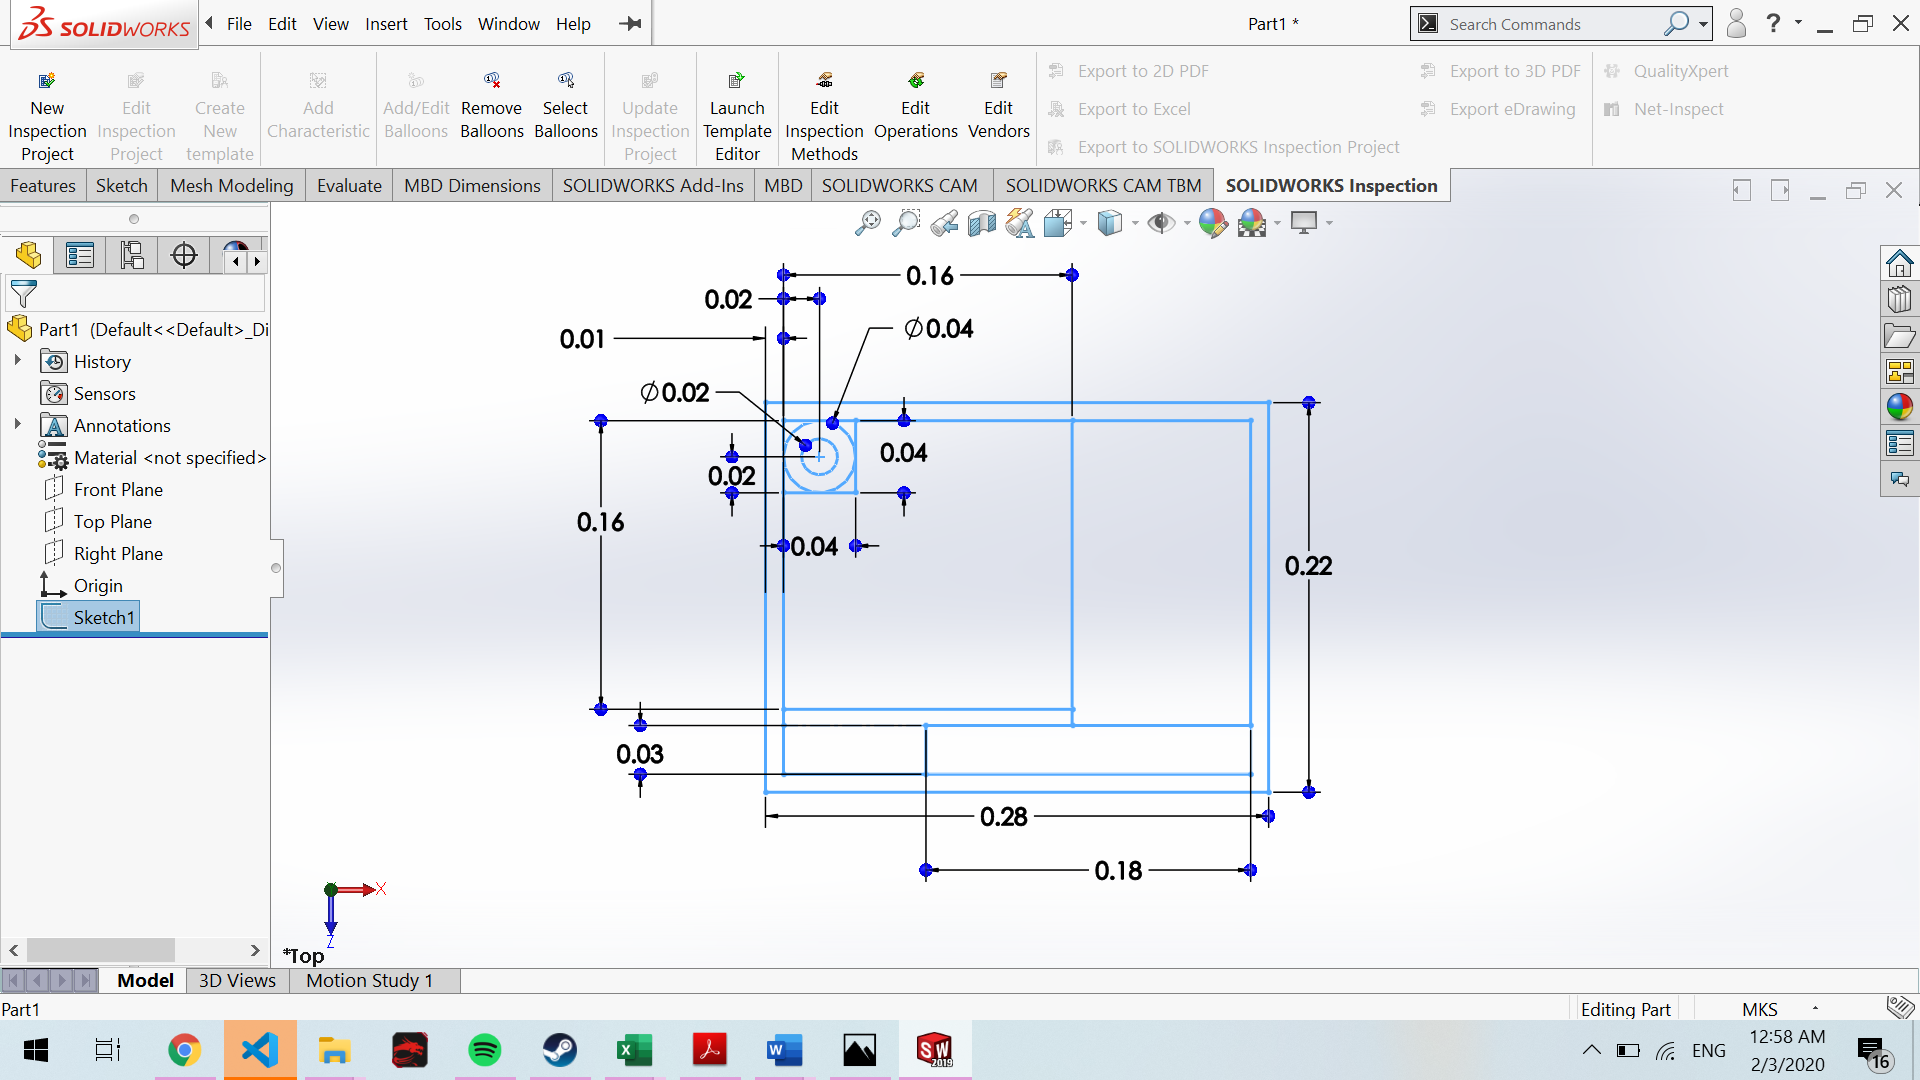
Task: Select the Section View icon
Action: pos(982,223)
